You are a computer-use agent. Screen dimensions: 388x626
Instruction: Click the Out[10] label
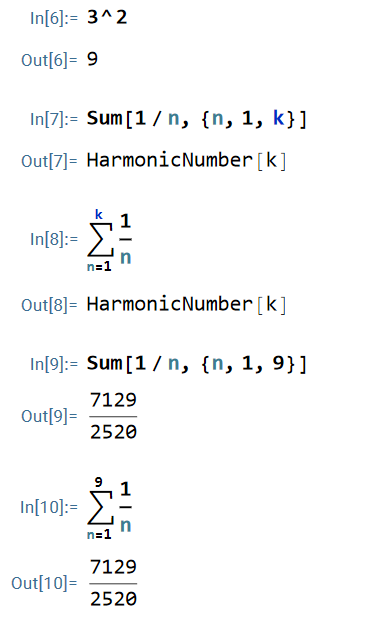tap(44, 584)
